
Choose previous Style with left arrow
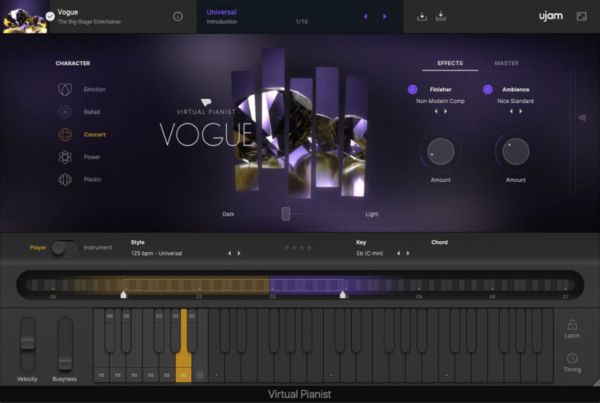(x=229, y=253)
